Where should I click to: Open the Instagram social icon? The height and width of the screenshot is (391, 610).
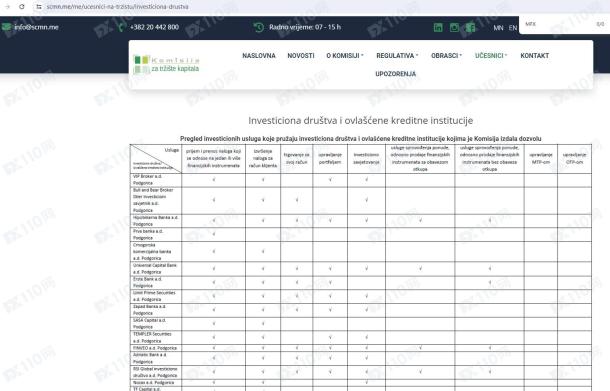(x=454, y=27)
